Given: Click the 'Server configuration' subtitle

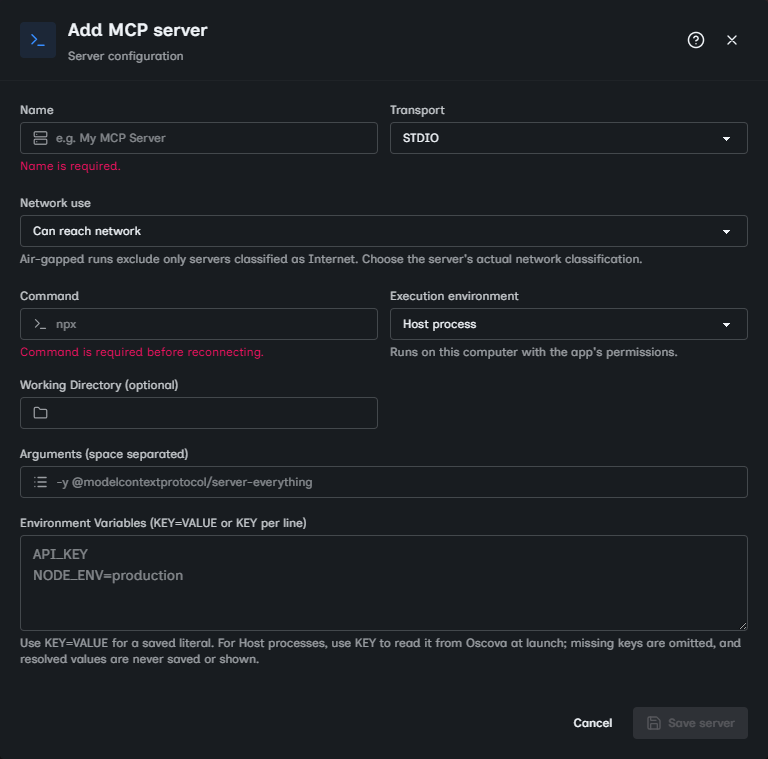Looking at the screenshot, I should pyautogui.click(x=125, y=56).
